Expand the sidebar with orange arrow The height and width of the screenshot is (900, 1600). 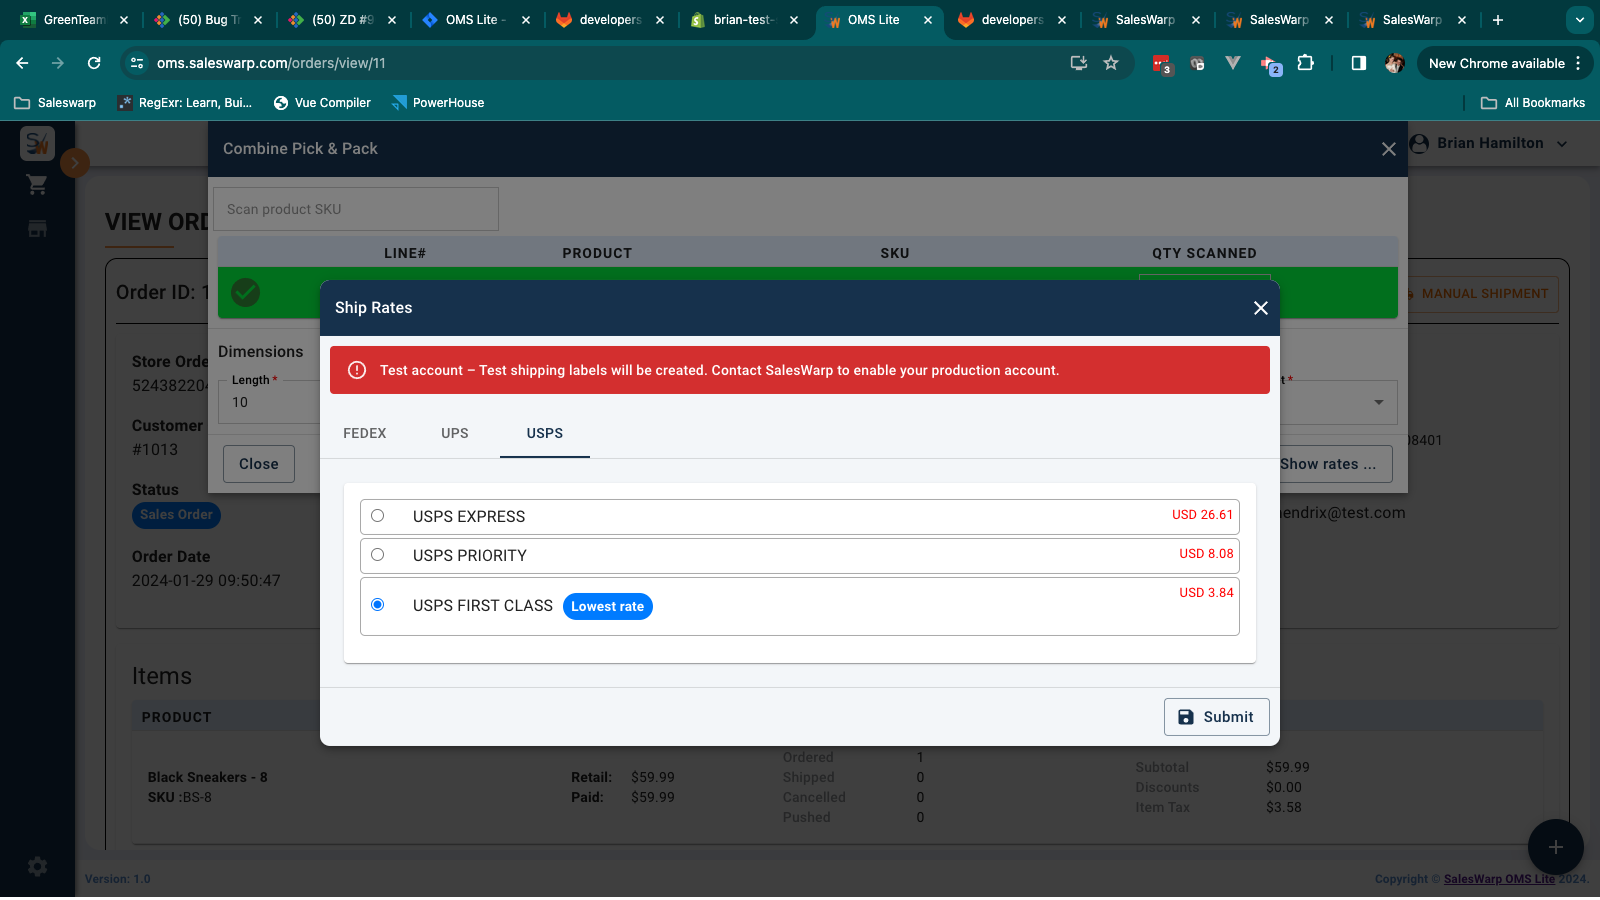75,162
